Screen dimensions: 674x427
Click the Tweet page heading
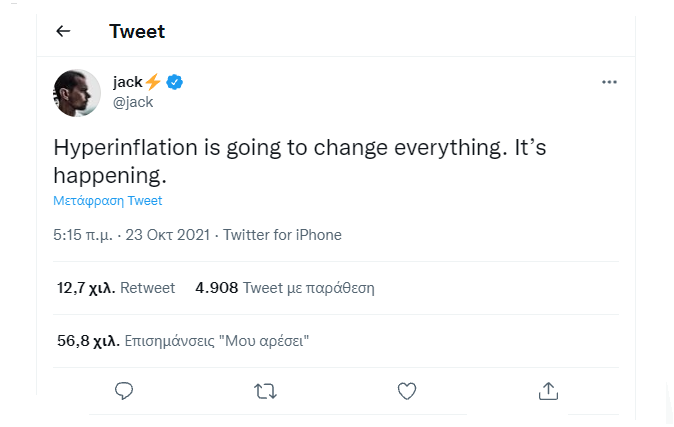[x=137, y=31]
